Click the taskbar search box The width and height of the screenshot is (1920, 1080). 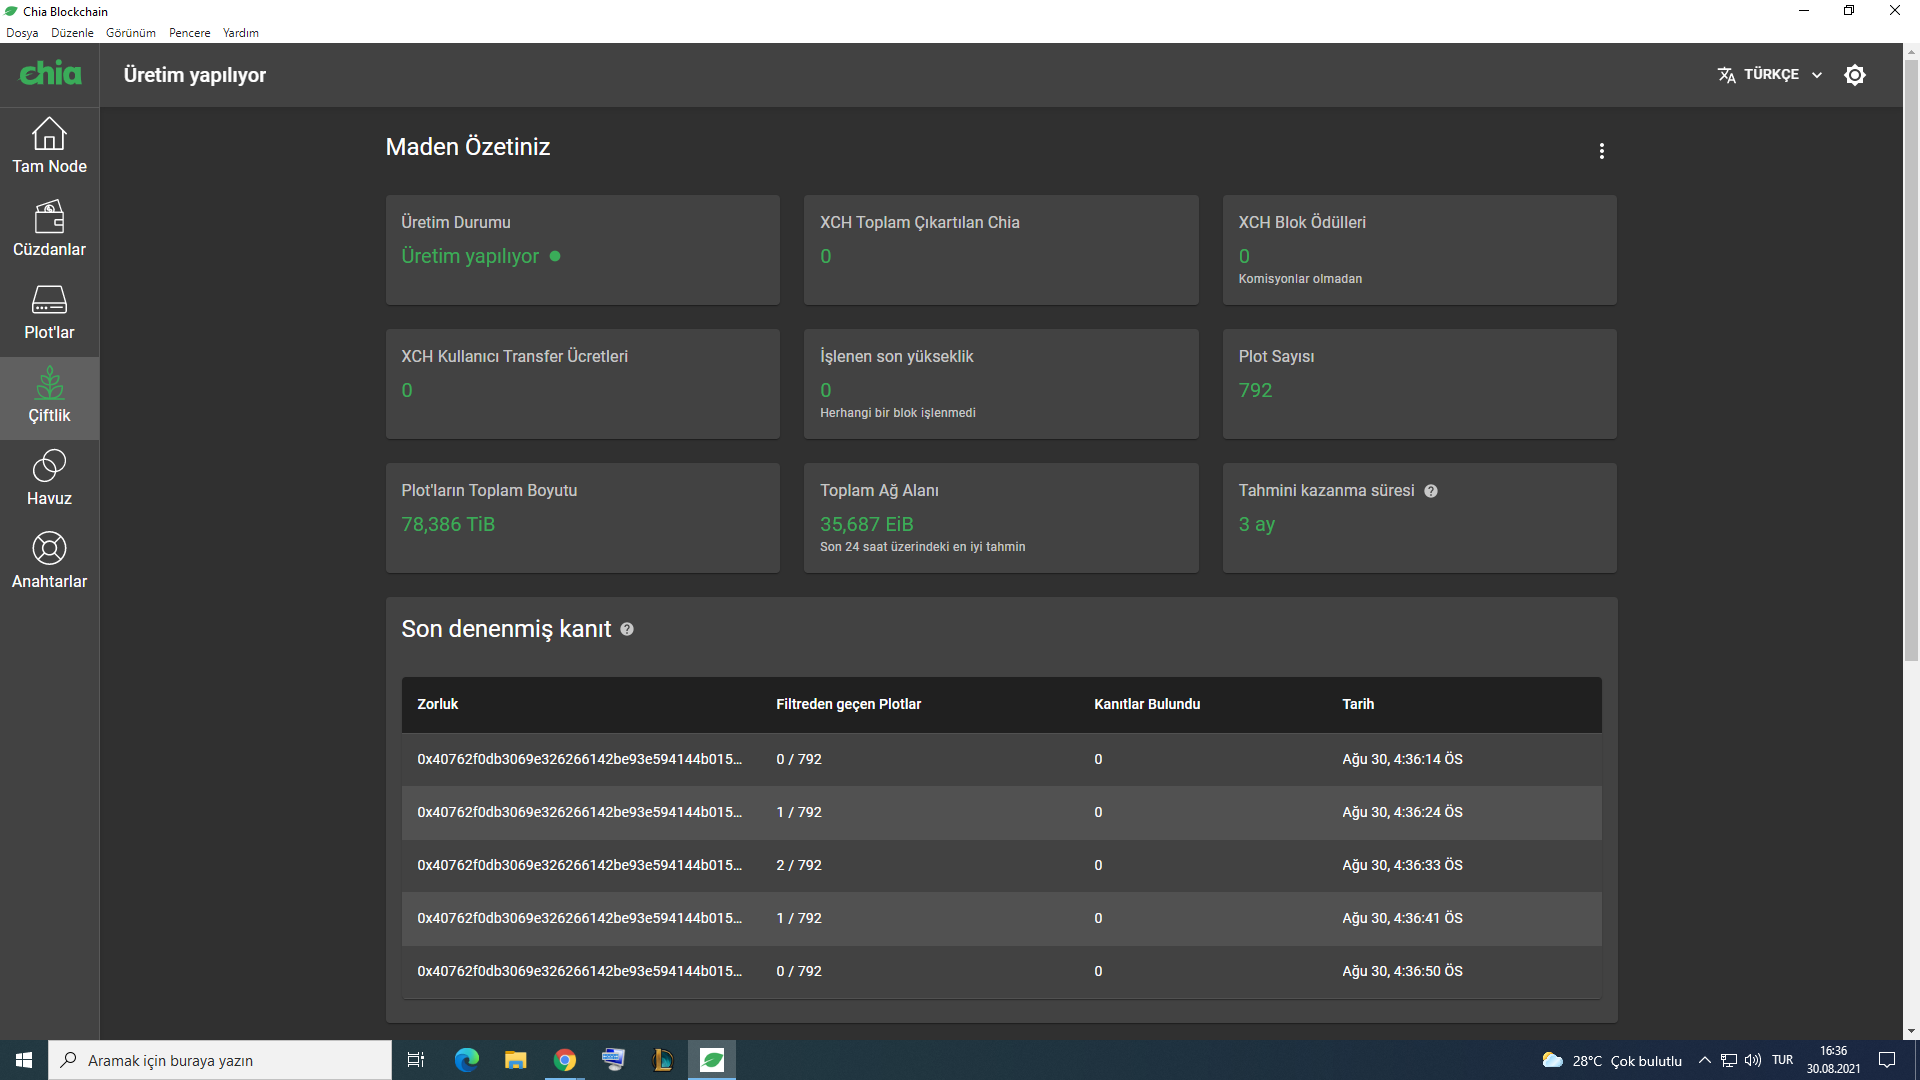coord(220,1060)
